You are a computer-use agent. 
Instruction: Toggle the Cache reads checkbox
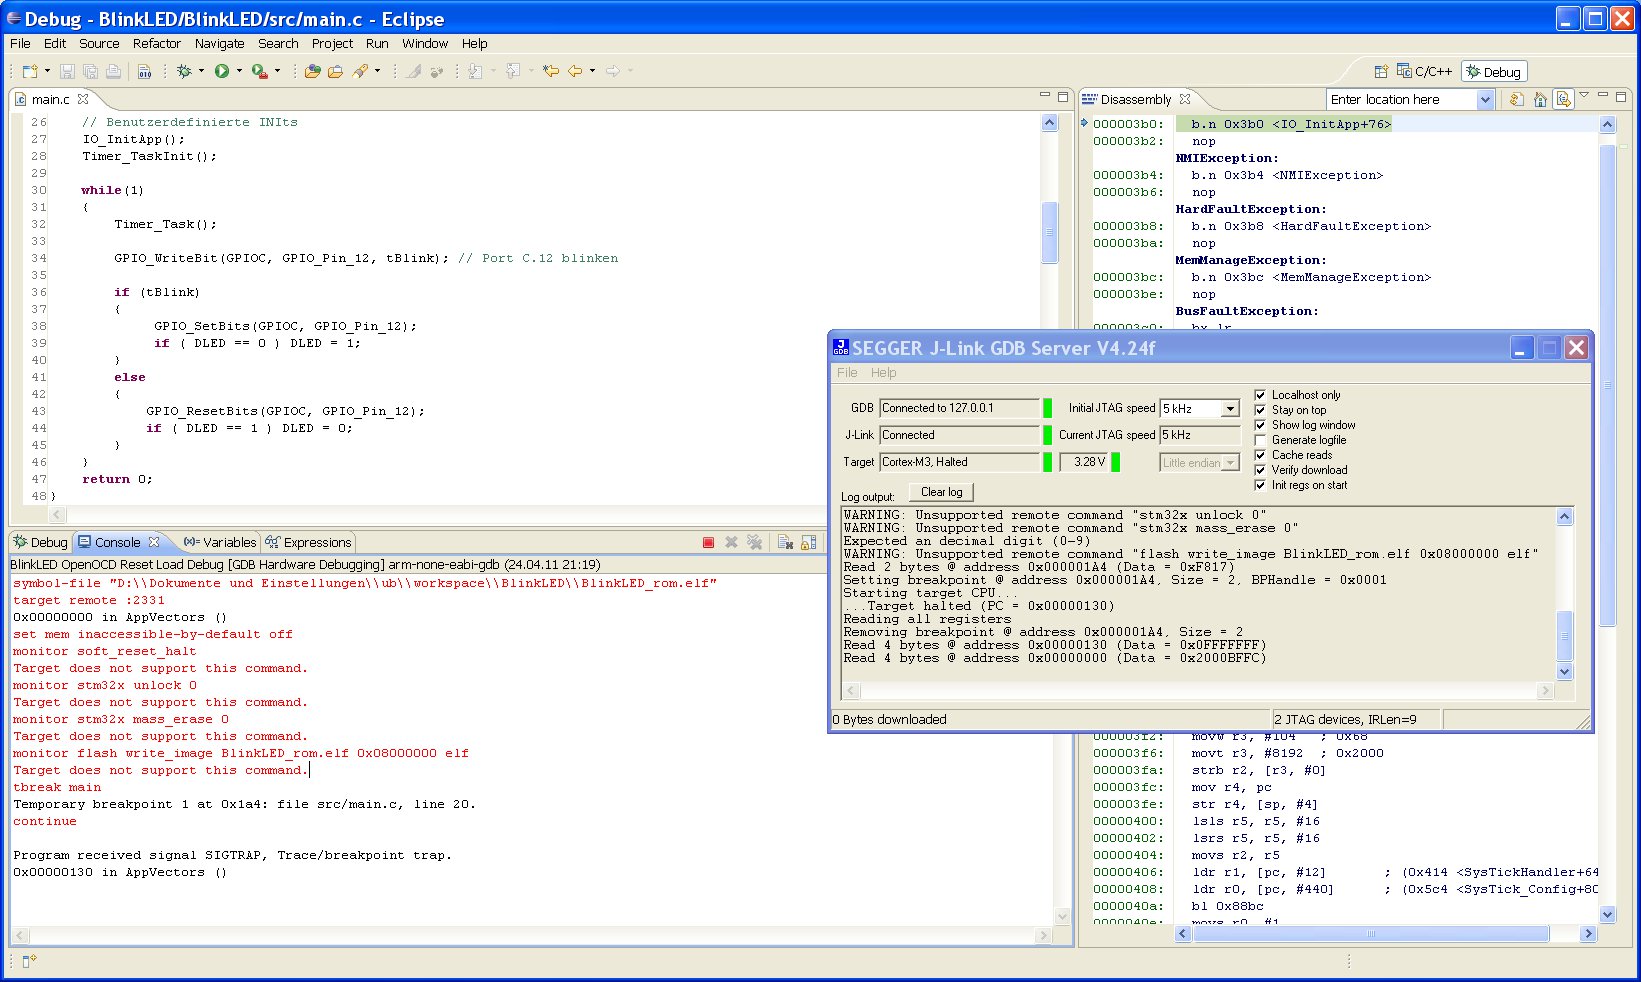1260,455
